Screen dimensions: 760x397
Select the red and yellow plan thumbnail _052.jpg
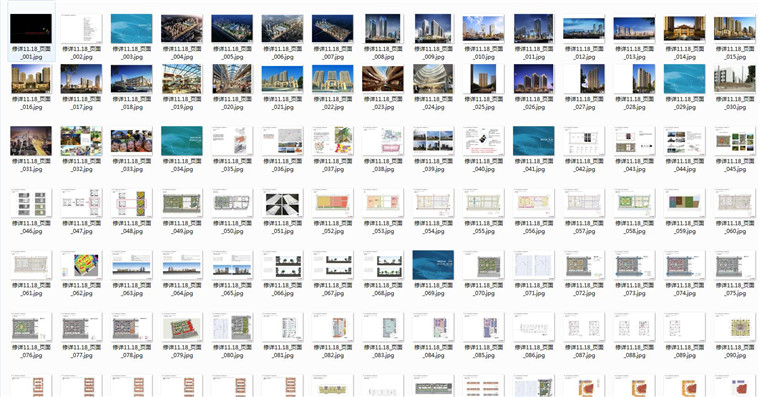click(332, 203)
